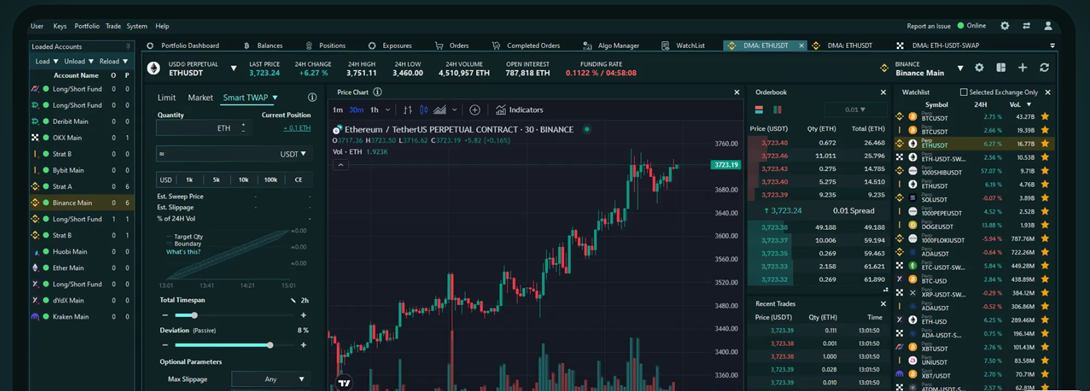Select the 1m chart interval
The width and height of the screenshot is (1090, 391).
coord(337,110)
